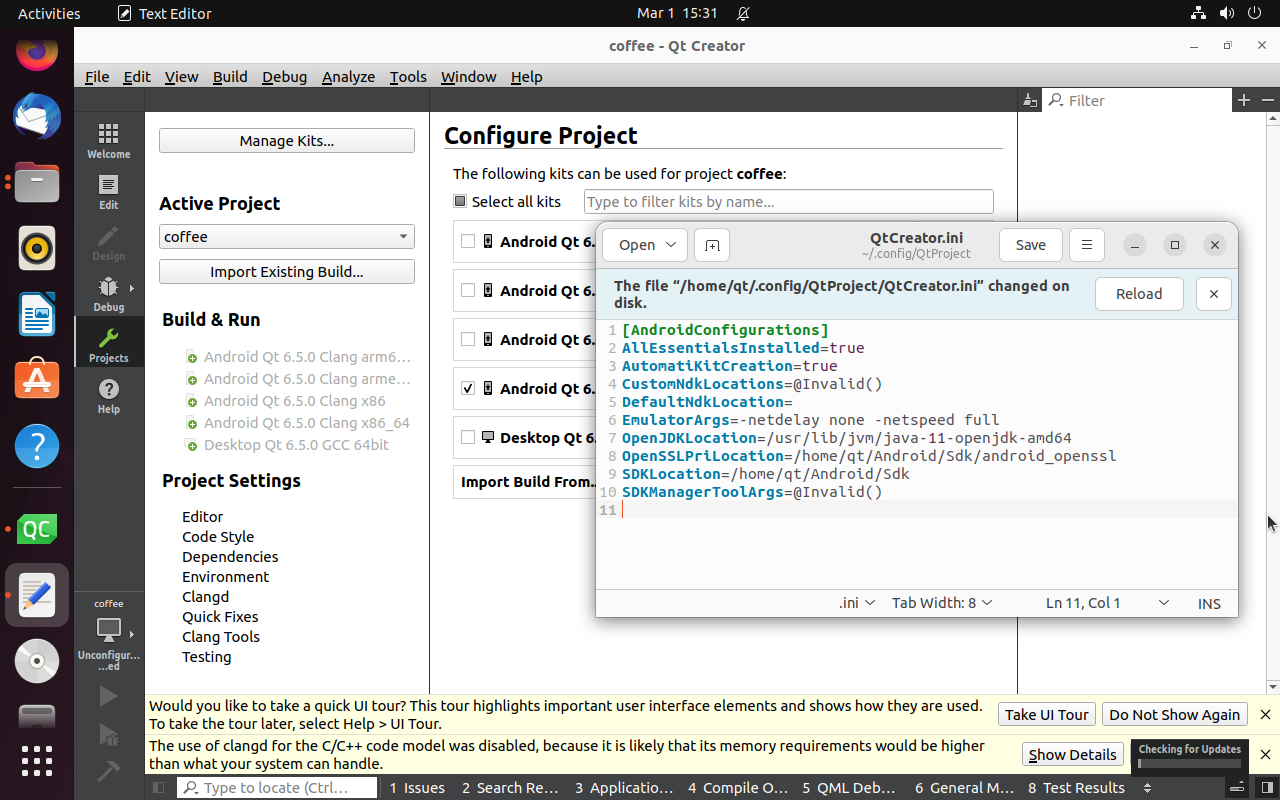The height and width of the screenshot is (800, 1280).
Task: Create new document tab in Text Editor
Action: [711, 245]
